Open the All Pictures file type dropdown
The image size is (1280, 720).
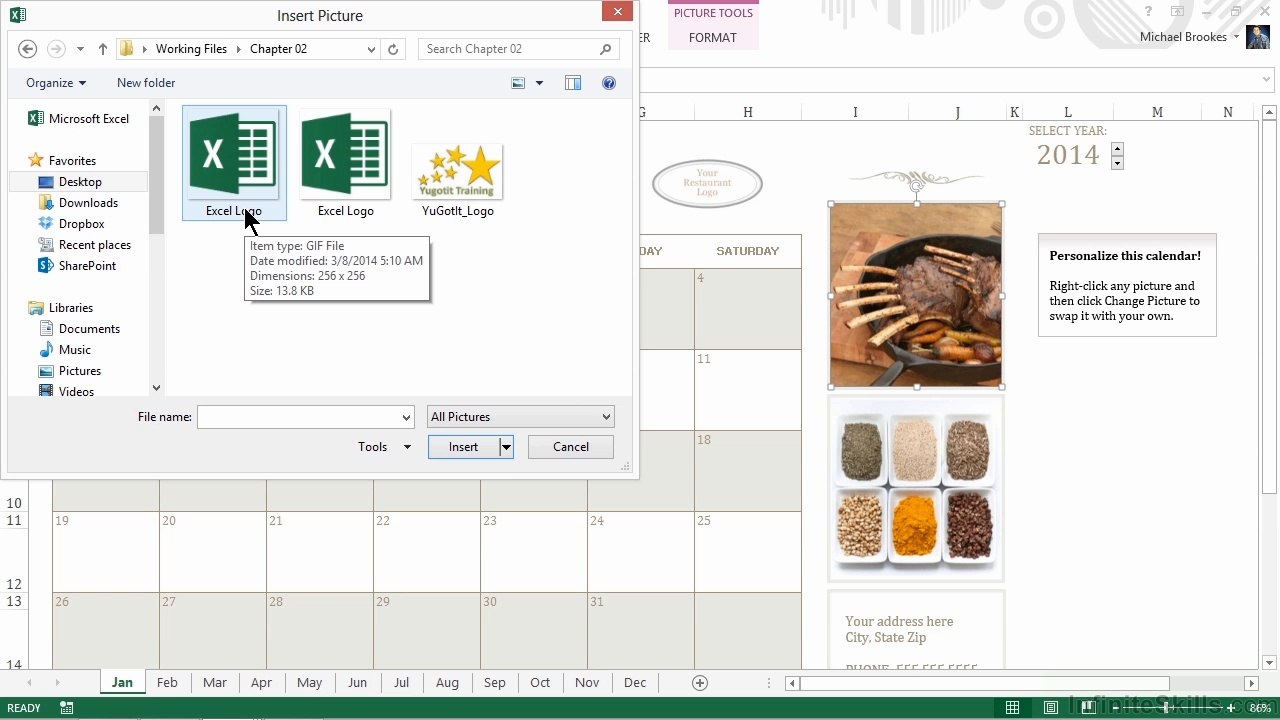point(520,417)
